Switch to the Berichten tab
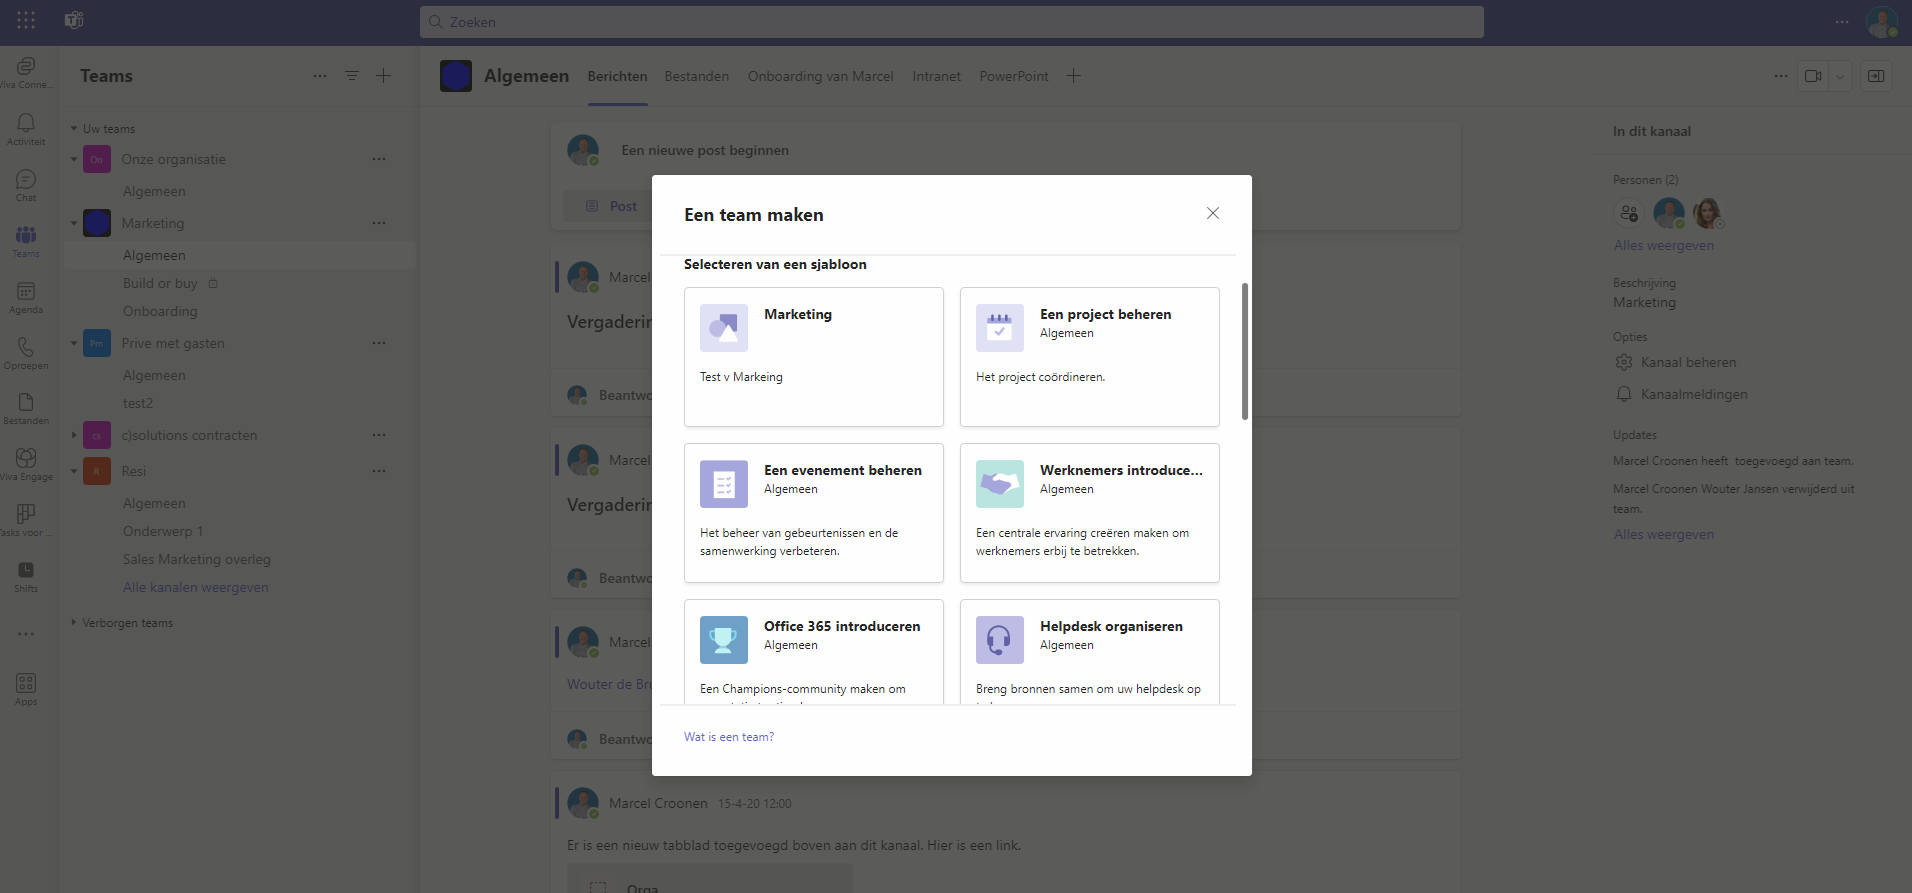 [617, 76]
